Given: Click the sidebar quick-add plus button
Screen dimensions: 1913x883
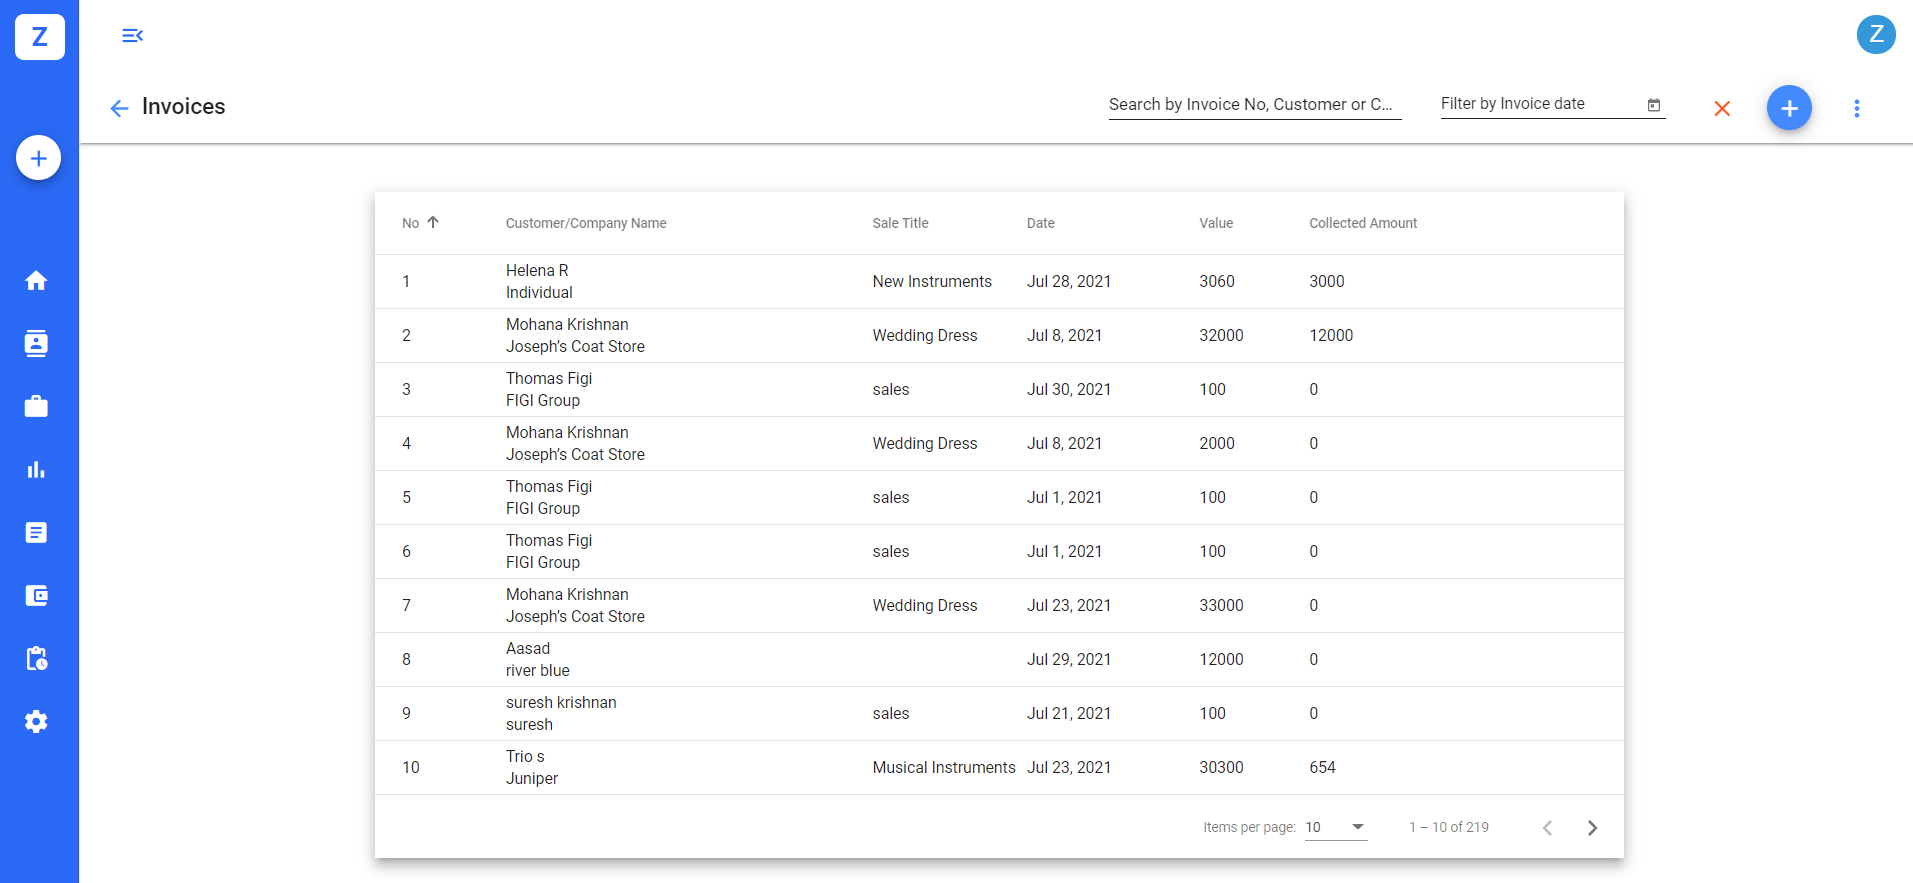Looking at the screenshot, I should pyautogui.click(x=39, y=158).
